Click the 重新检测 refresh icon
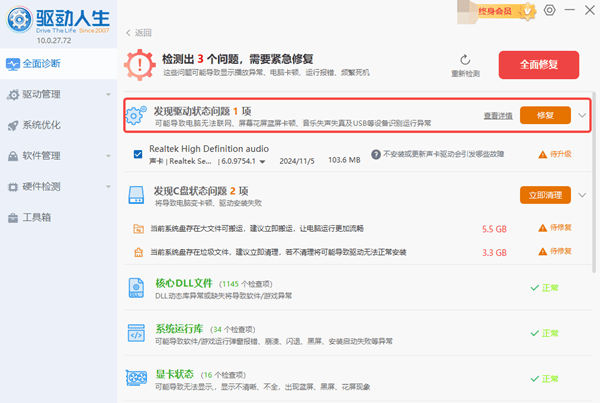The image size is (600, 403). tap(465, 60)
